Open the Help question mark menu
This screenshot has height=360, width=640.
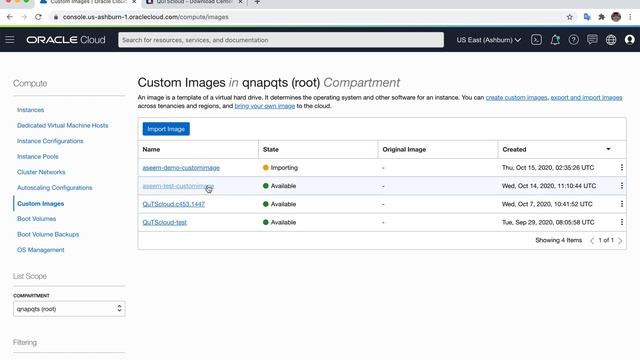tap(573, 40)
